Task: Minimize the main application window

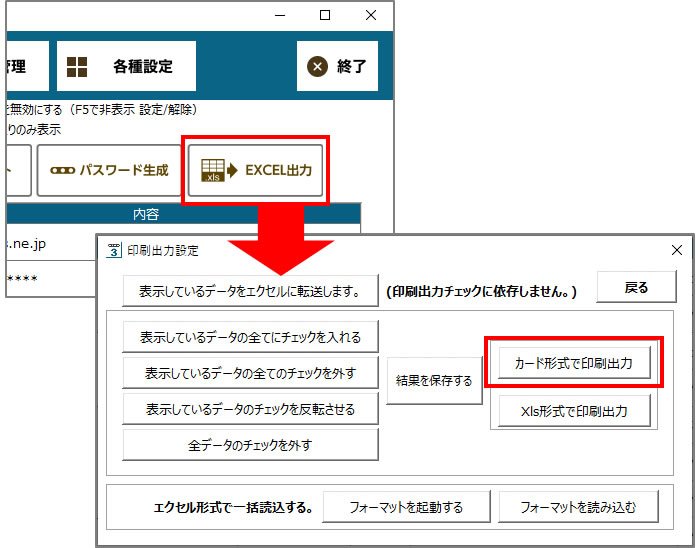Action: point(279,15)
